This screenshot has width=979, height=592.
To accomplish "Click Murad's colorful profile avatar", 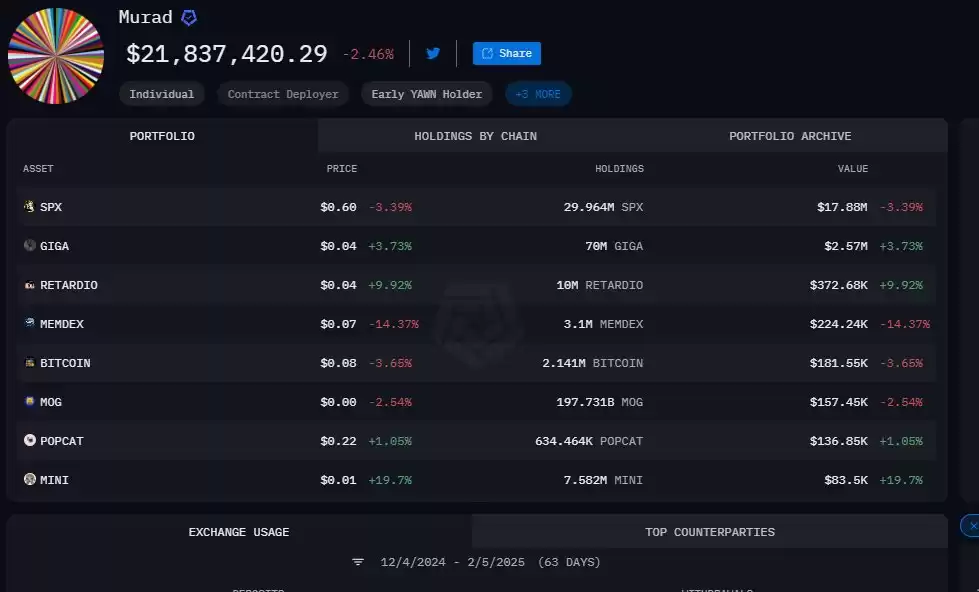I will [x=56, y=56].
